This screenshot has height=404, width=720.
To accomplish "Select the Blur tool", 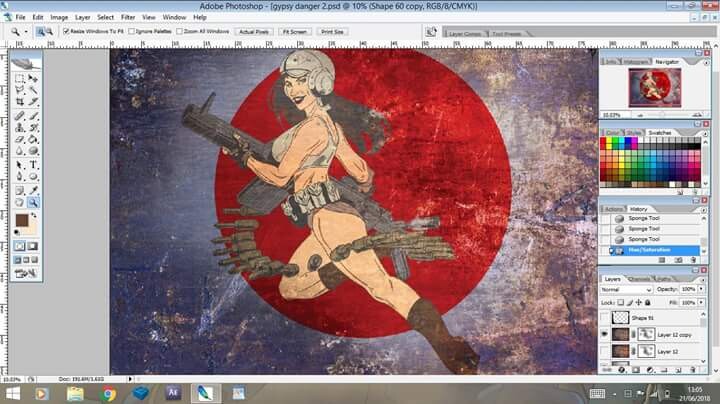I will coord(19,151).
